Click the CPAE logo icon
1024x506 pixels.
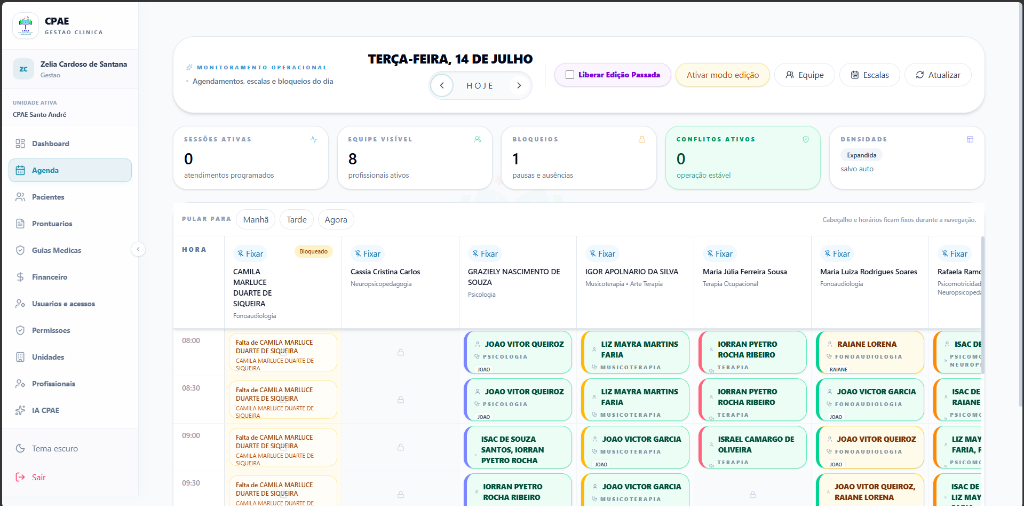pos(25,25)
